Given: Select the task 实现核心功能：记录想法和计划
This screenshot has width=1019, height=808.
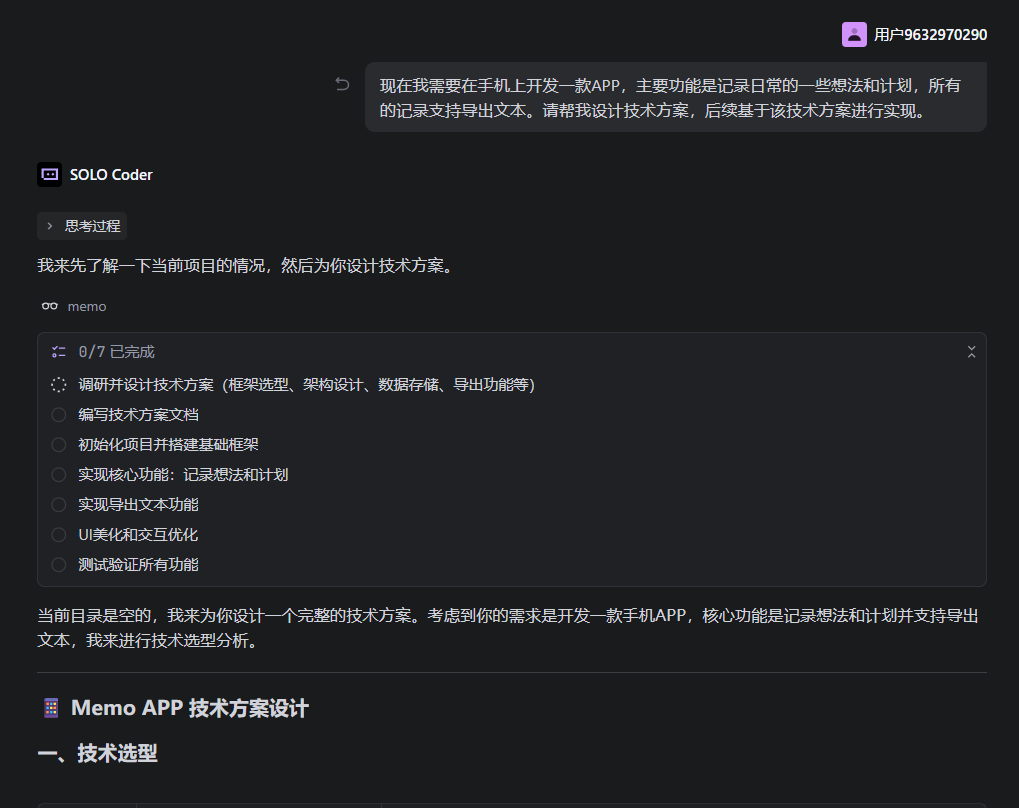Looking at the screenshot, I should pos(183,475).
